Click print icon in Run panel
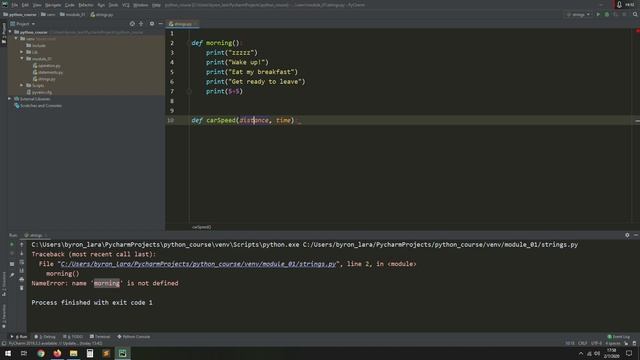Viewport: 640px width, 360px height. click(x=22, y=279)
